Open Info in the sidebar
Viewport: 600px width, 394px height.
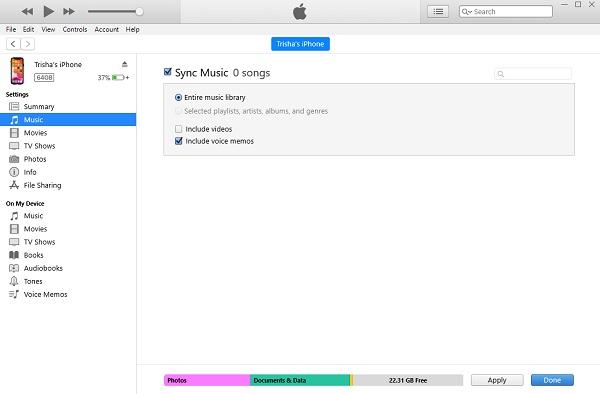coord(68,172)
